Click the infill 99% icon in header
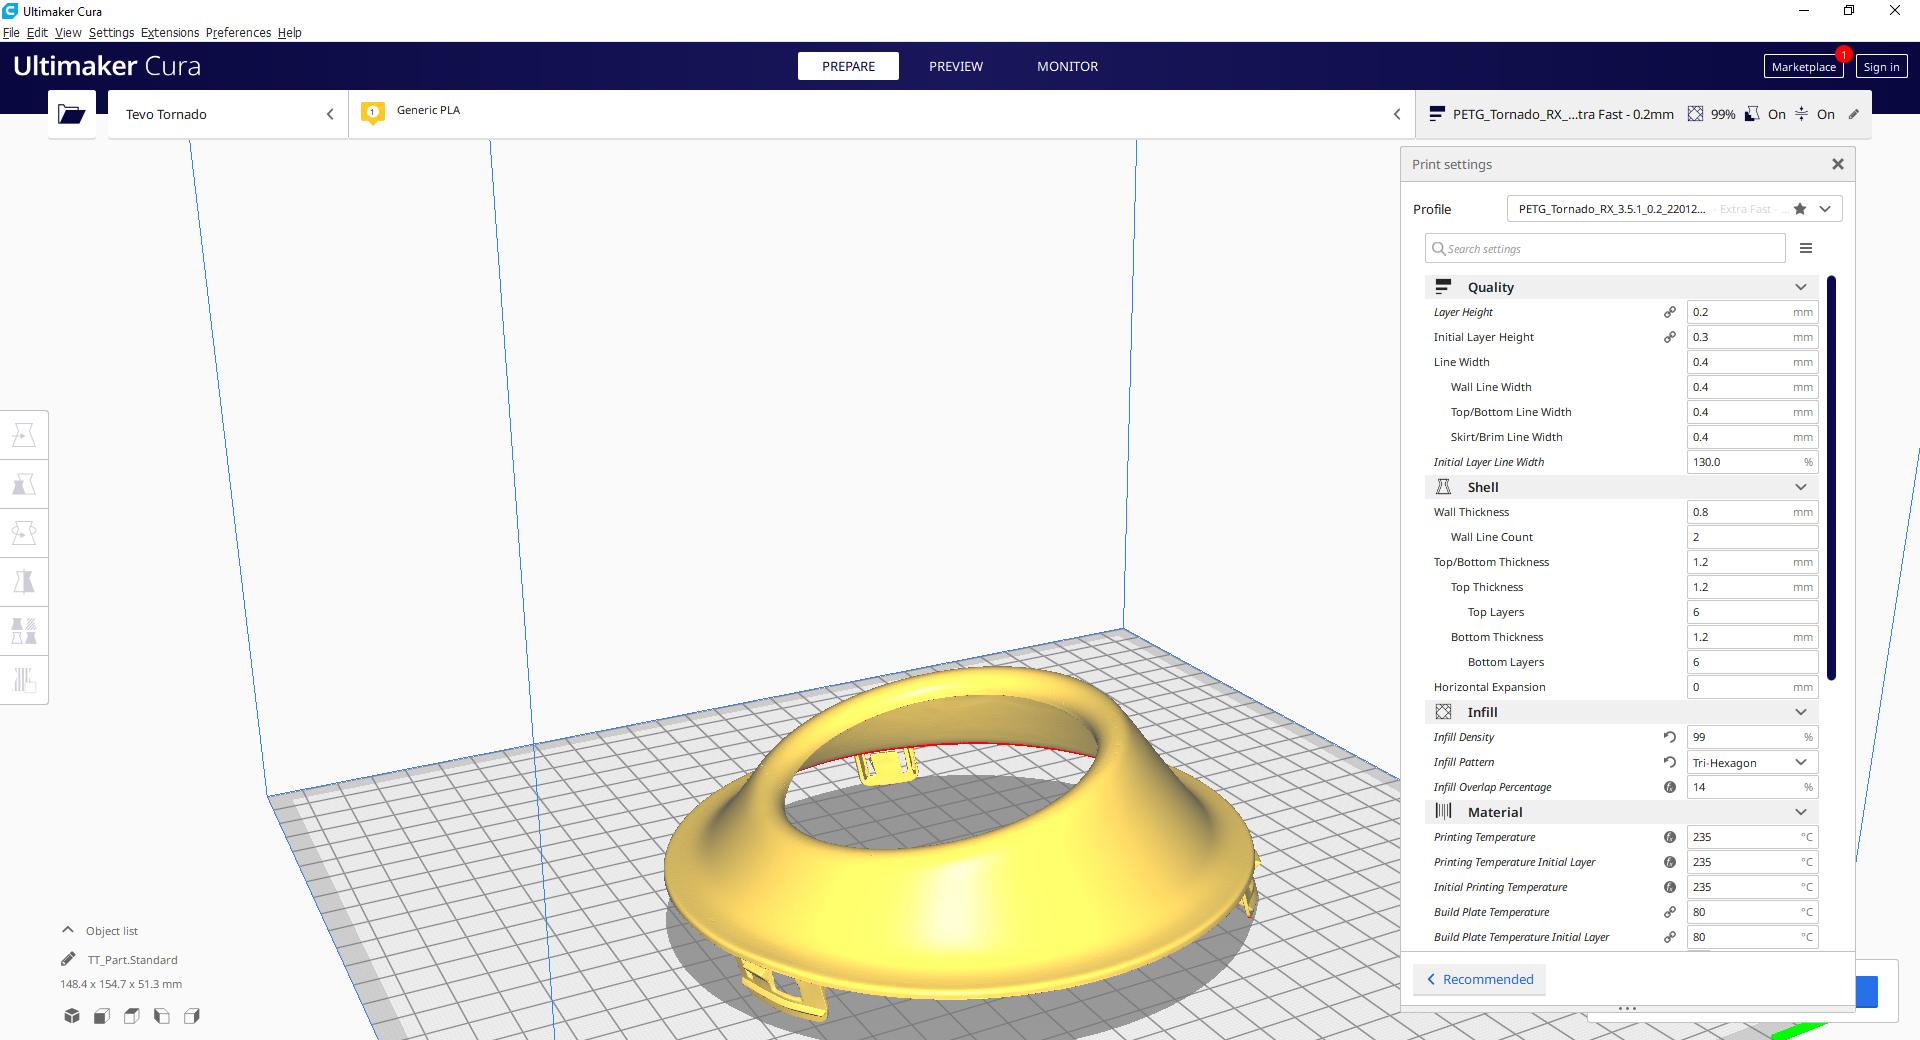Viewport: 1920px width, 1040px height. pyautogui.click(x=1695, y=114)
